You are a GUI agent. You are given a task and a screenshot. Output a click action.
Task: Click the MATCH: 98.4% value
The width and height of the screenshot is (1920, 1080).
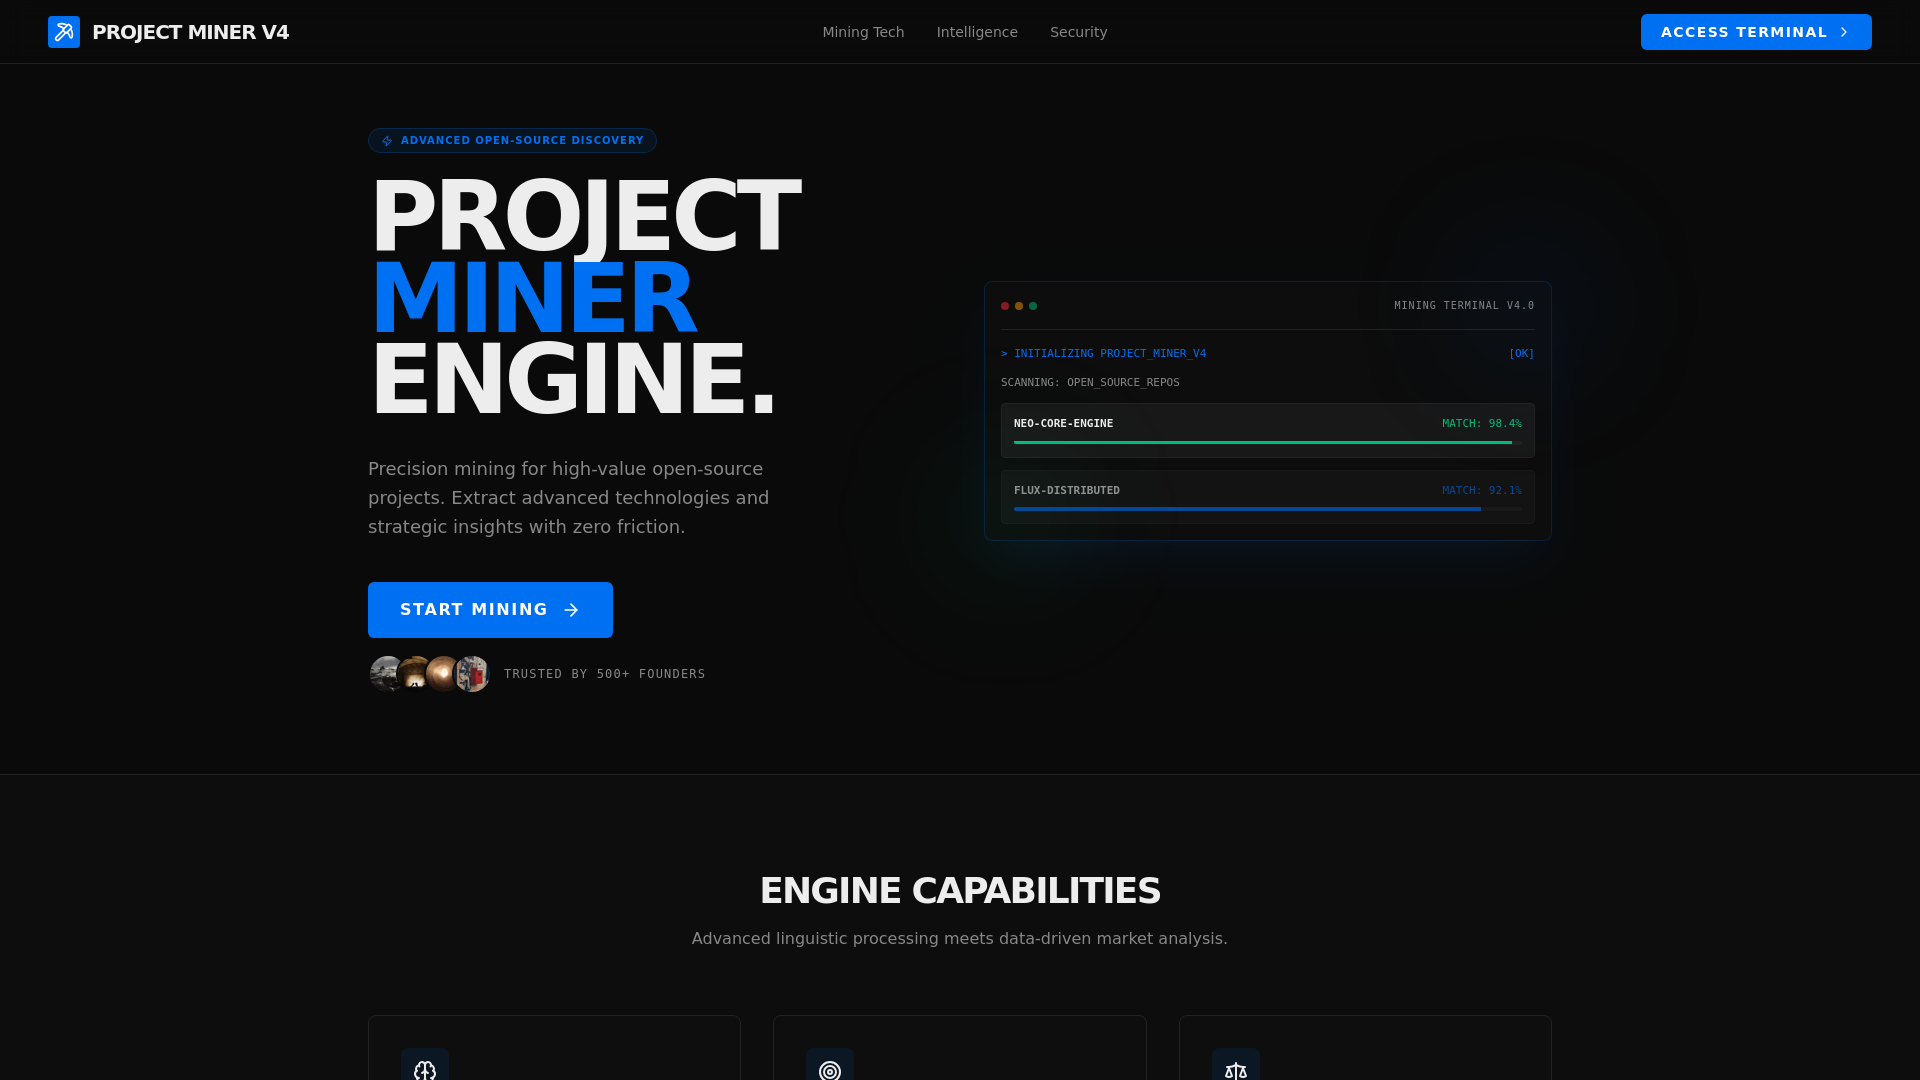click(1482, 424)
